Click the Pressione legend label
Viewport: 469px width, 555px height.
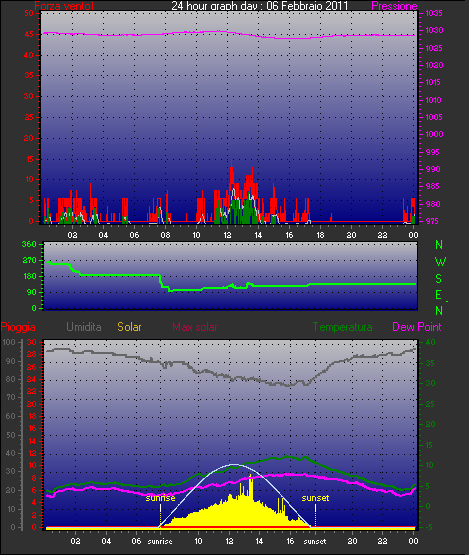point(394,6)
